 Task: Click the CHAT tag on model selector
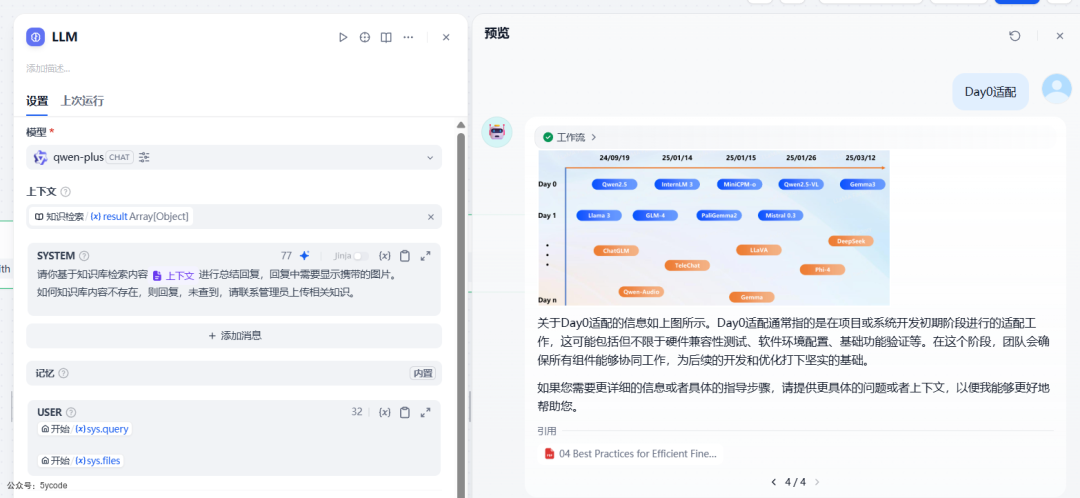click(x=119, y=157)
